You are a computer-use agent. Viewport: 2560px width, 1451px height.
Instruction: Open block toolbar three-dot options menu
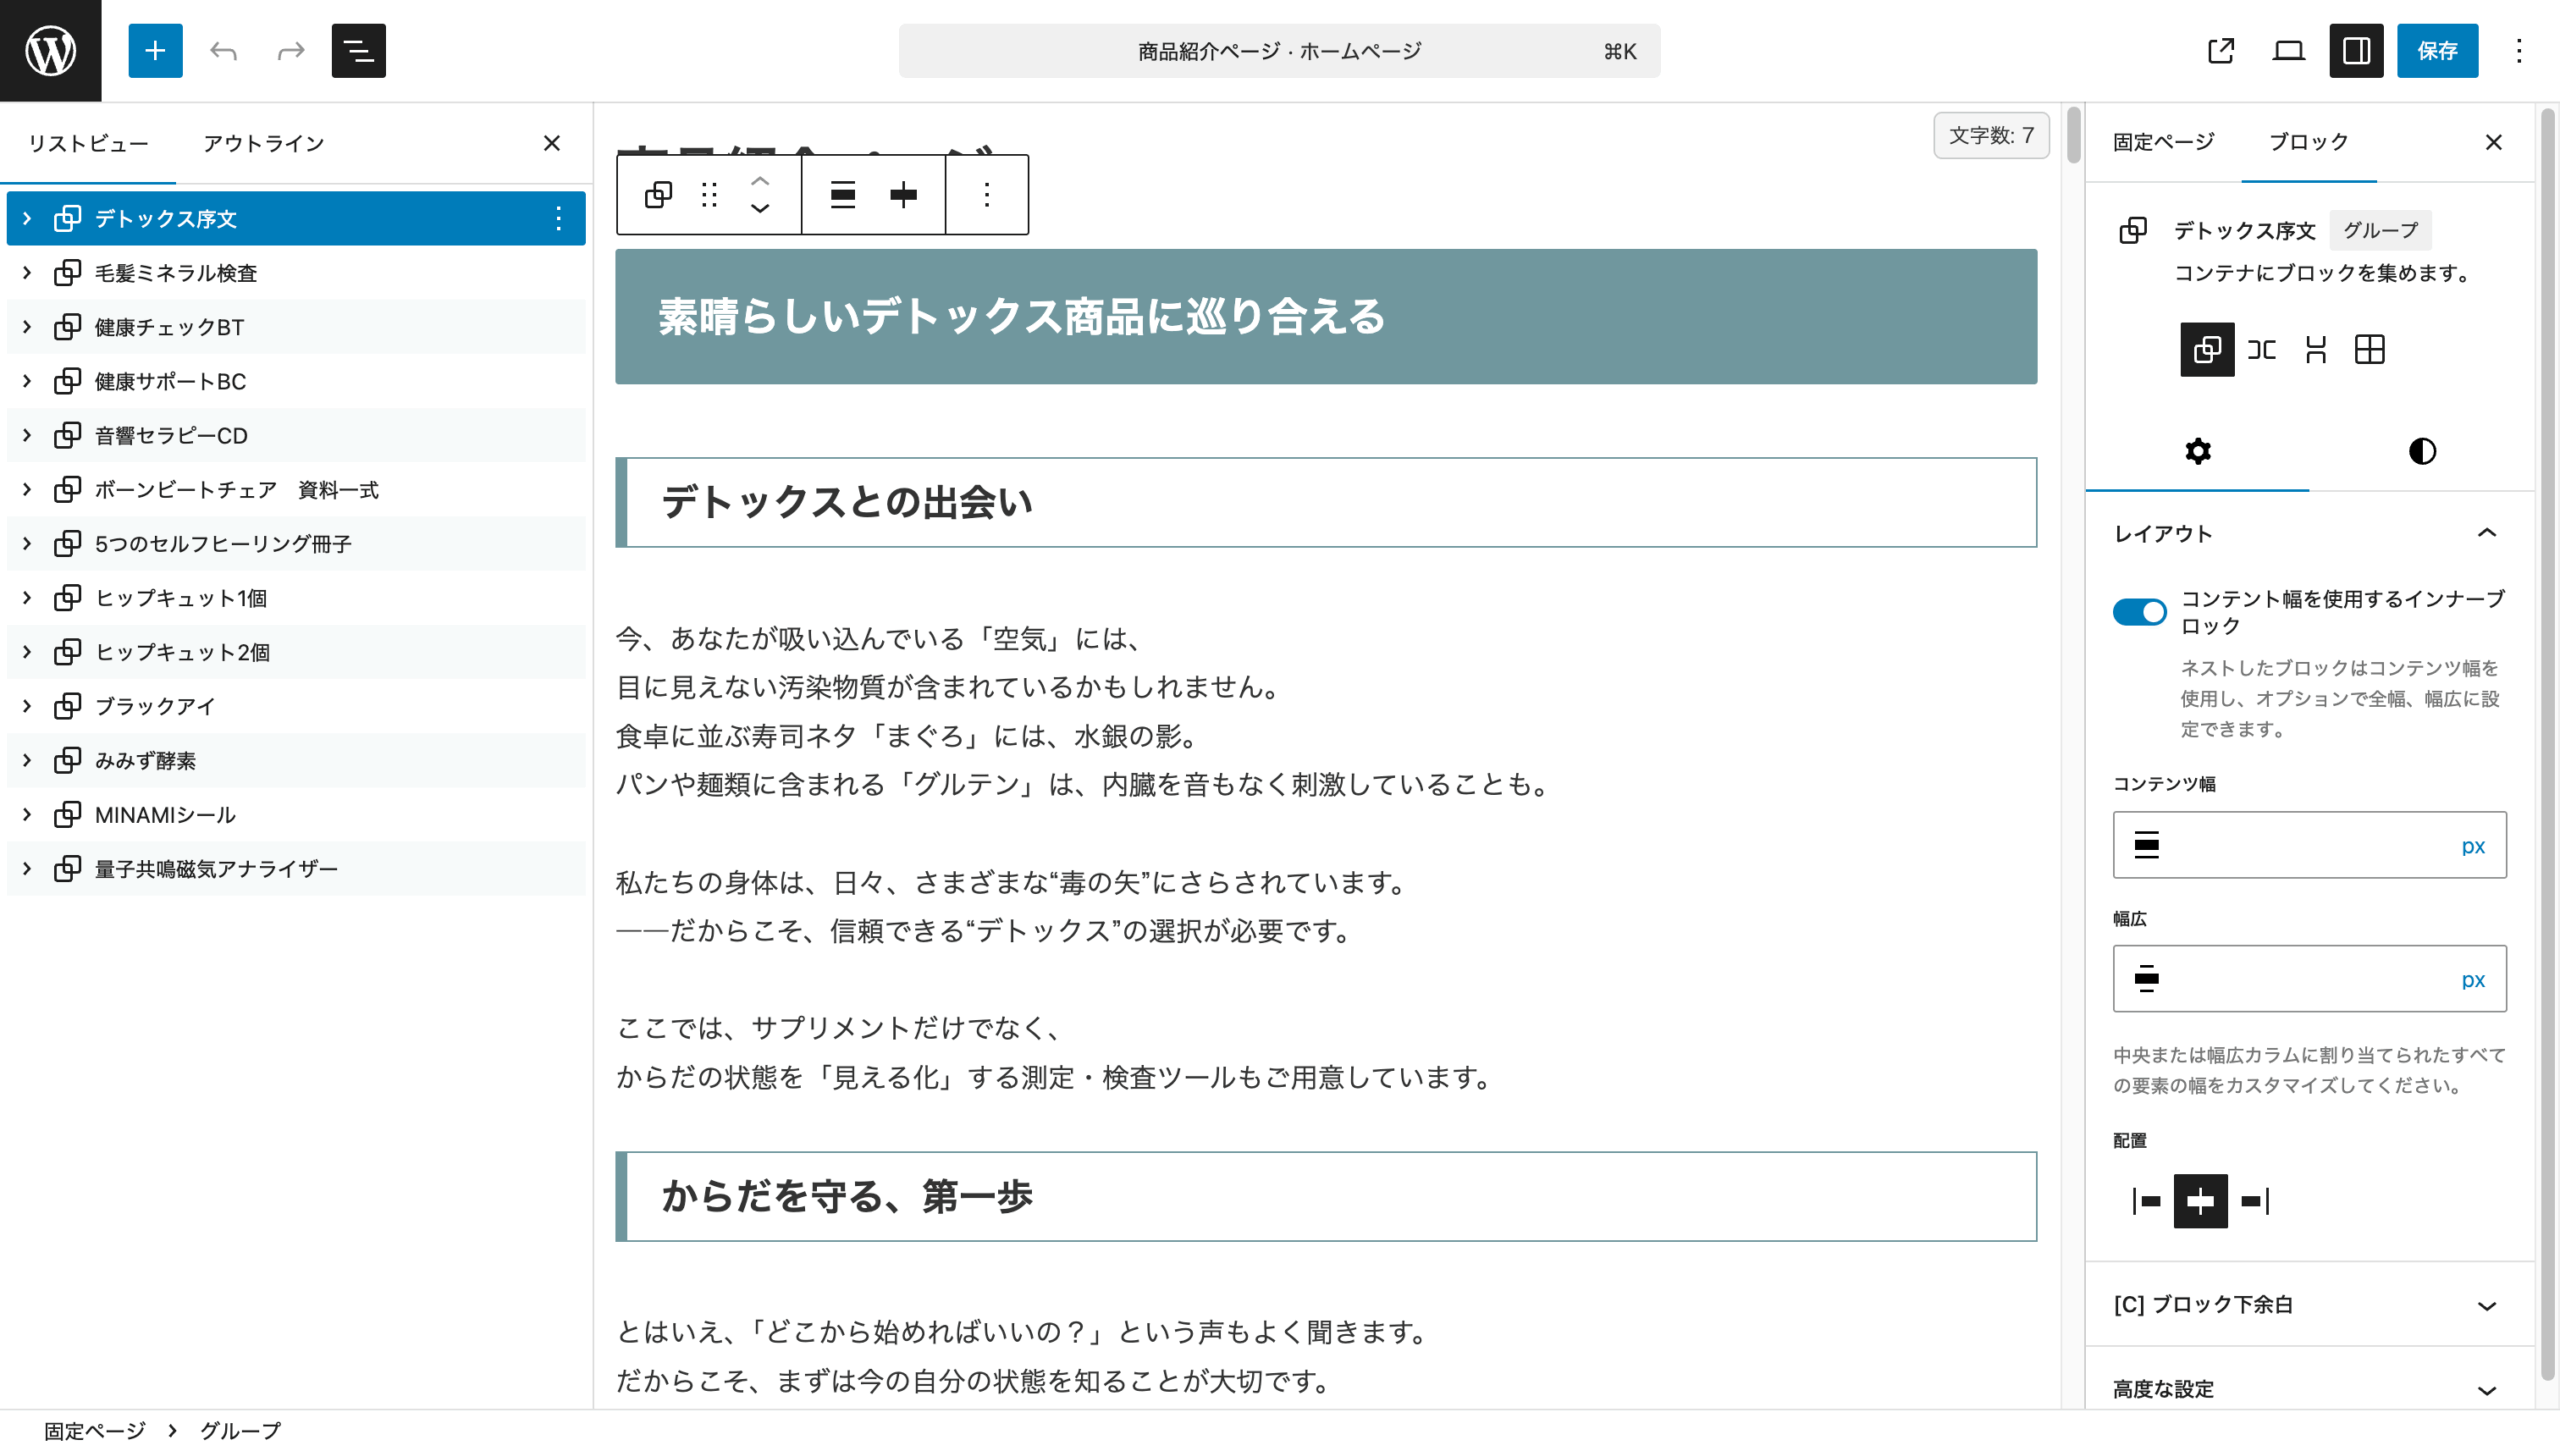[986, 194]
